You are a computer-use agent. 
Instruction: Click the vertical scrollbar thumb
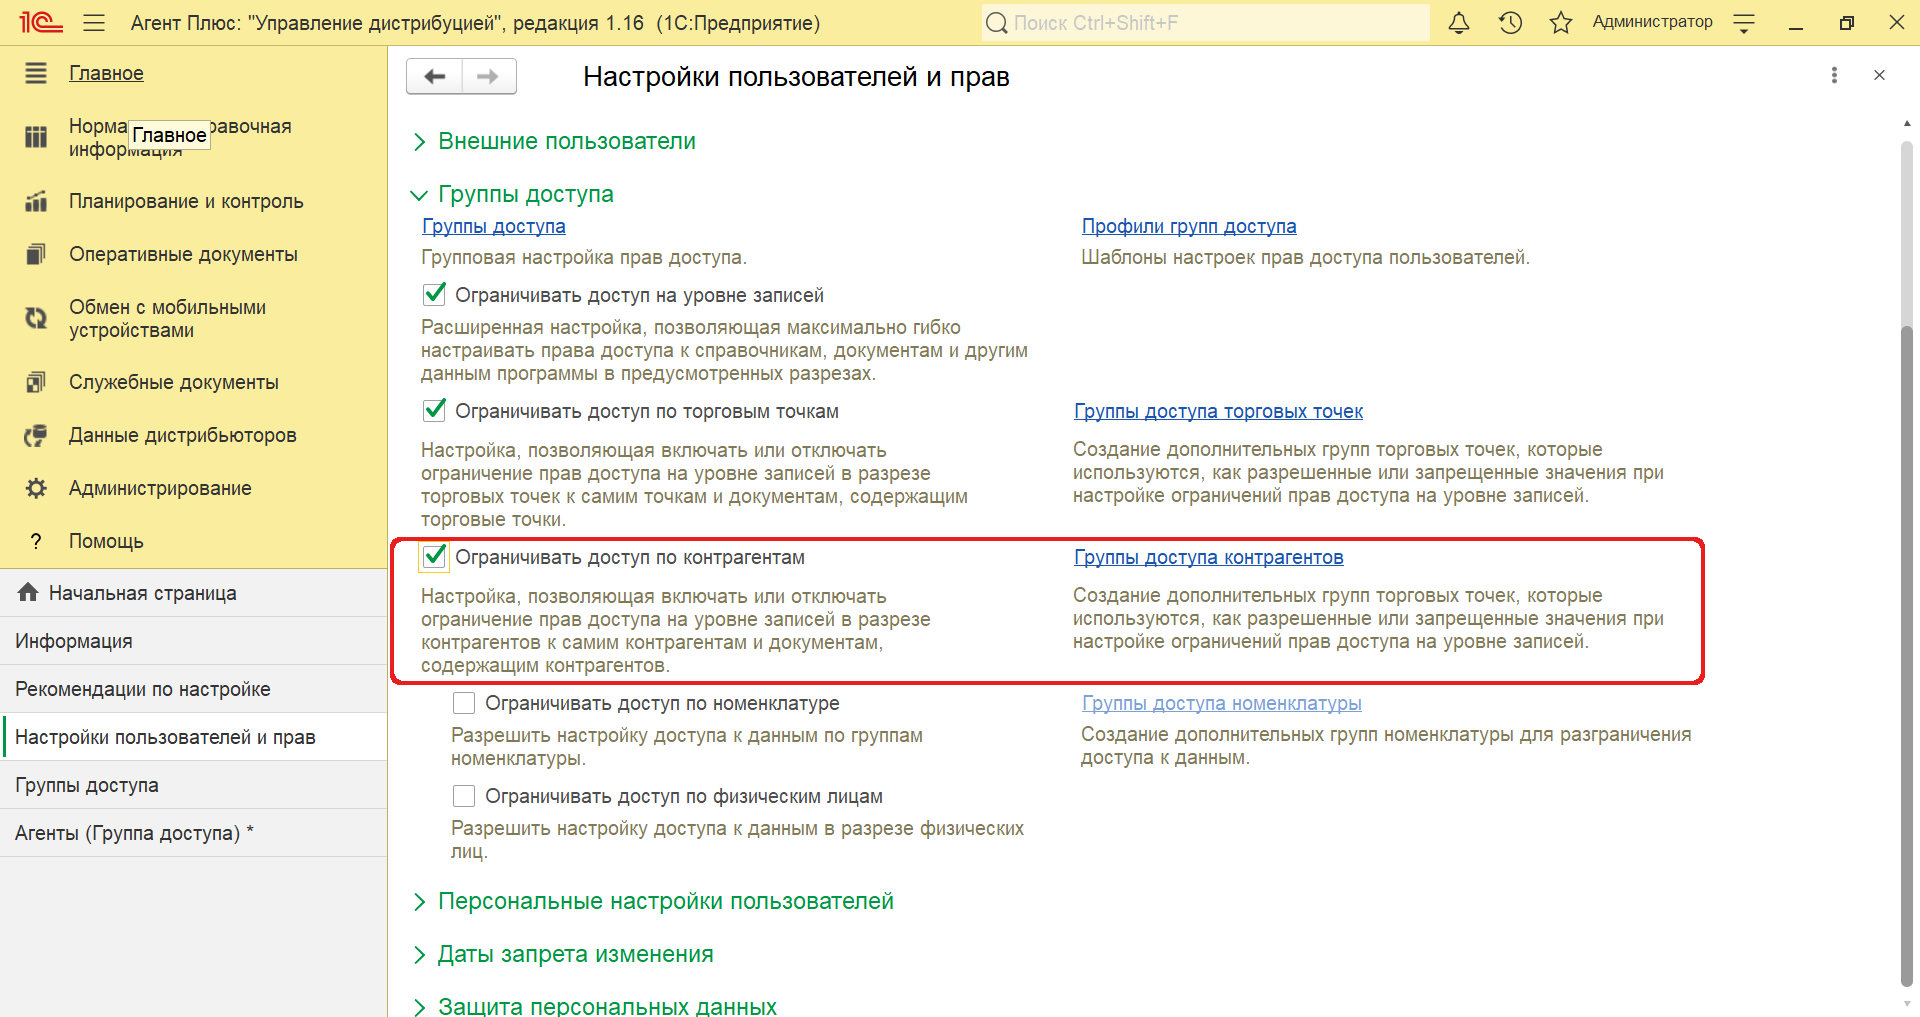[1906, 654]
